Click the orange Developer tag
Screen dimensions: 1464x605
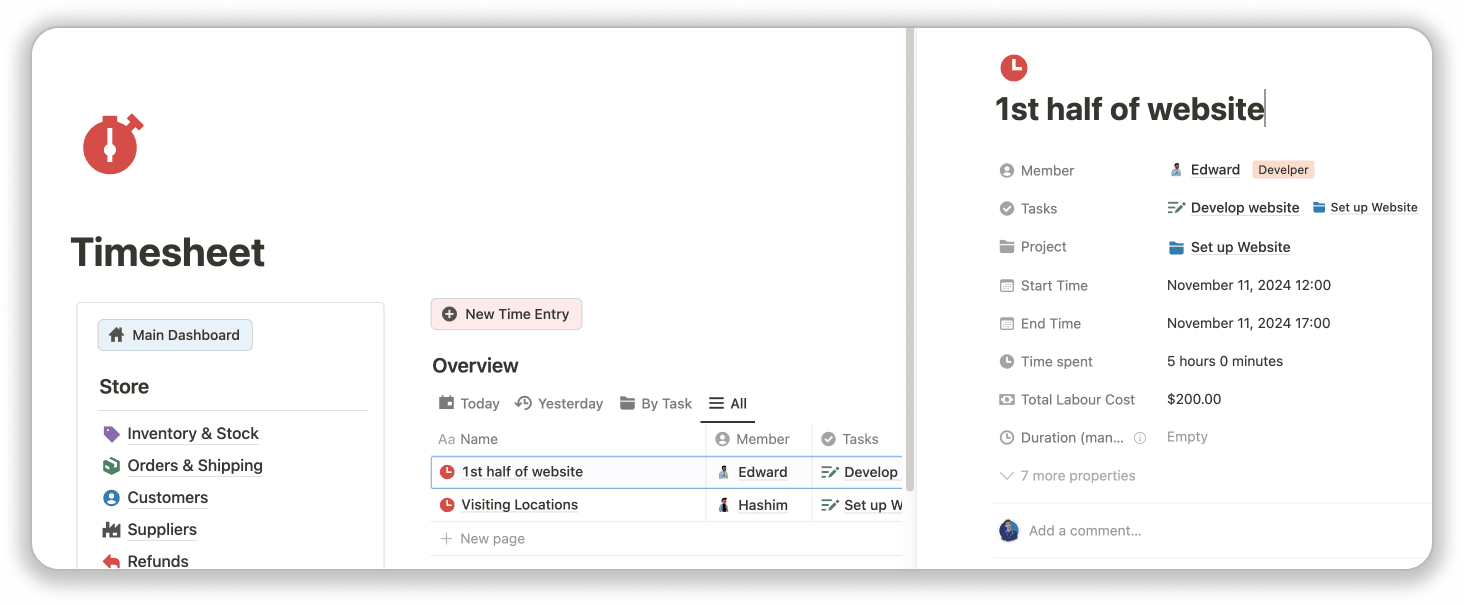point(1283,169)
